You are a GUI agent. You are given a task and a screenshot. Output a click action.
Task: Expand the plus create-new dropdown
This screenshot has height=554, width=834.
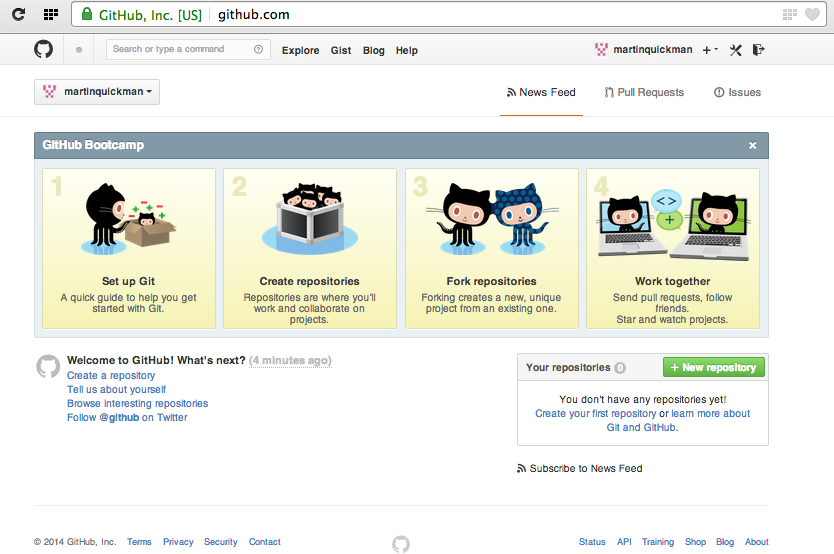[x=710, y=50]
